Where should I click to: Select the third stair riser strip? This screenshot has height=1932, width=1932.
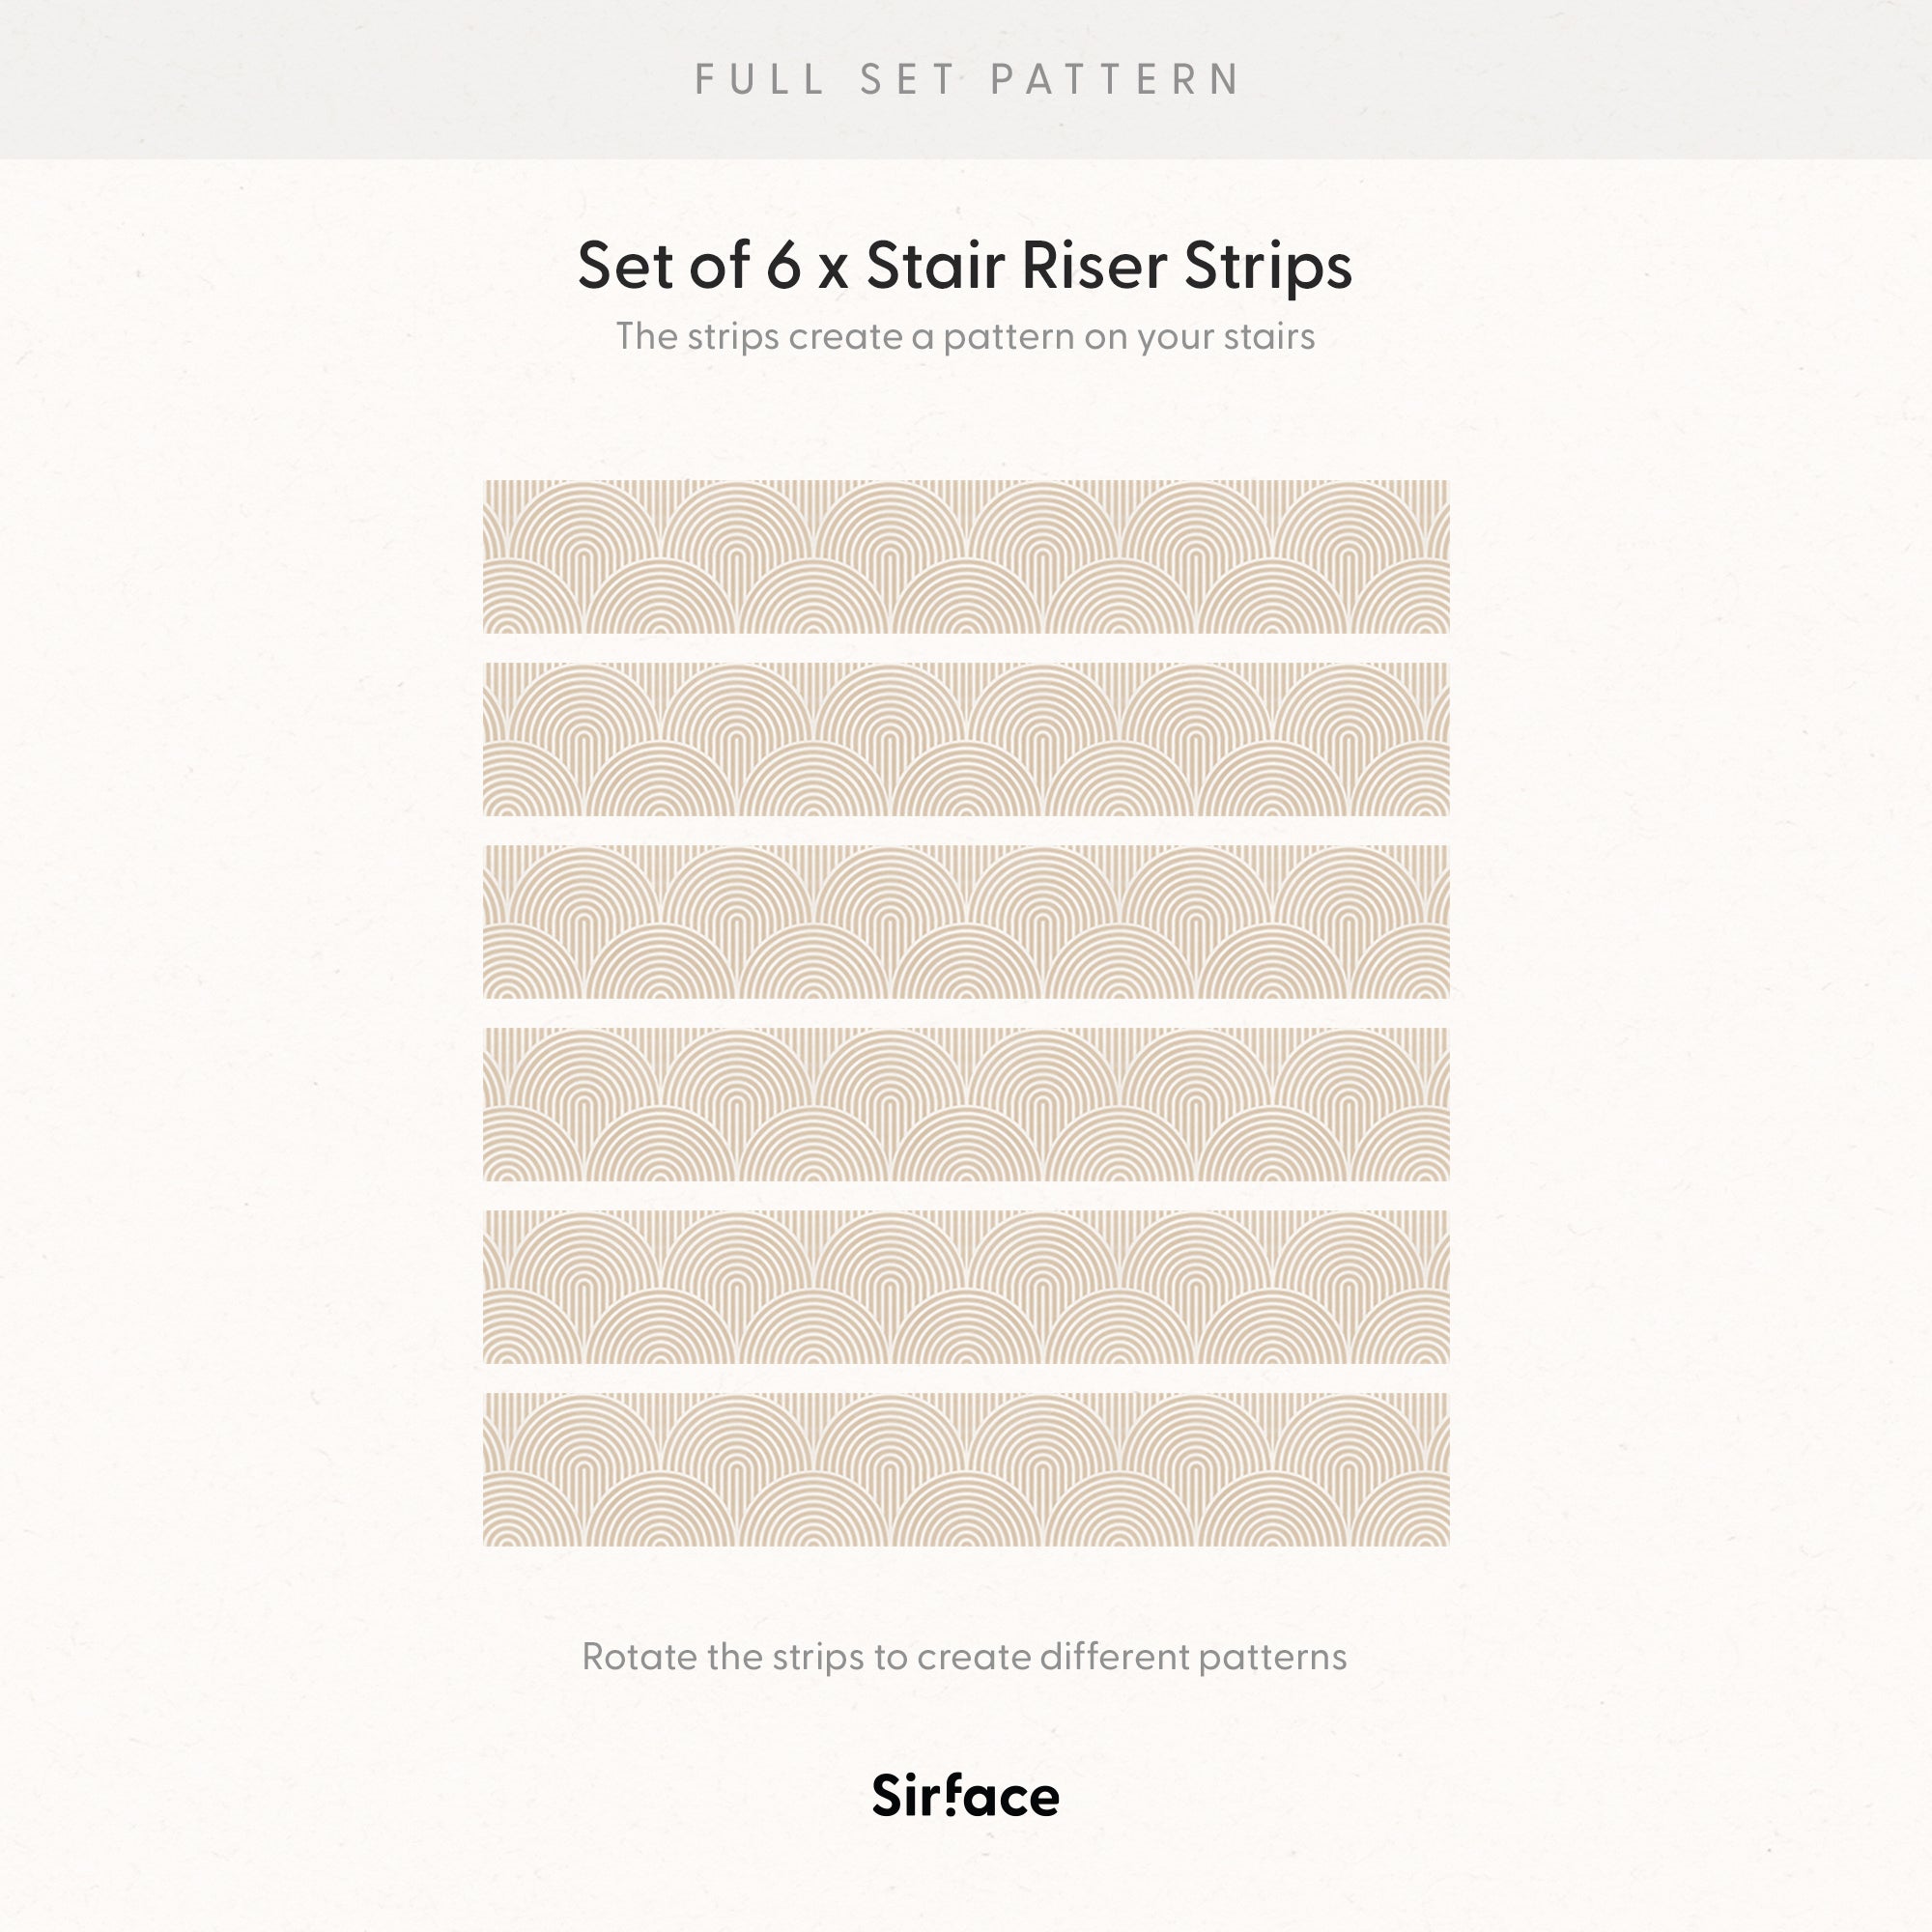click(966, 922)
